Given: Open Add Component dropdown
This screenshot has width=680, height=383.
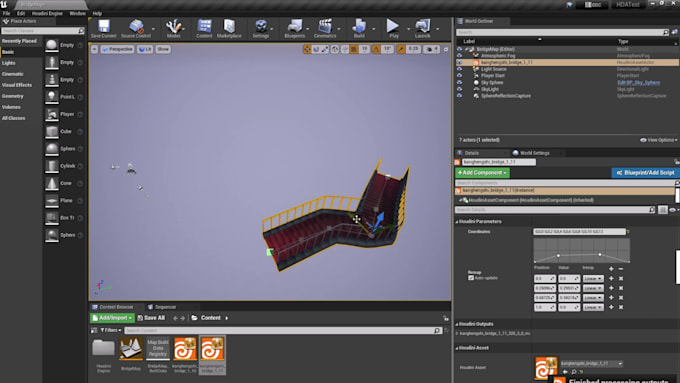Looking at the screenshot, I should tap(482, 173).
